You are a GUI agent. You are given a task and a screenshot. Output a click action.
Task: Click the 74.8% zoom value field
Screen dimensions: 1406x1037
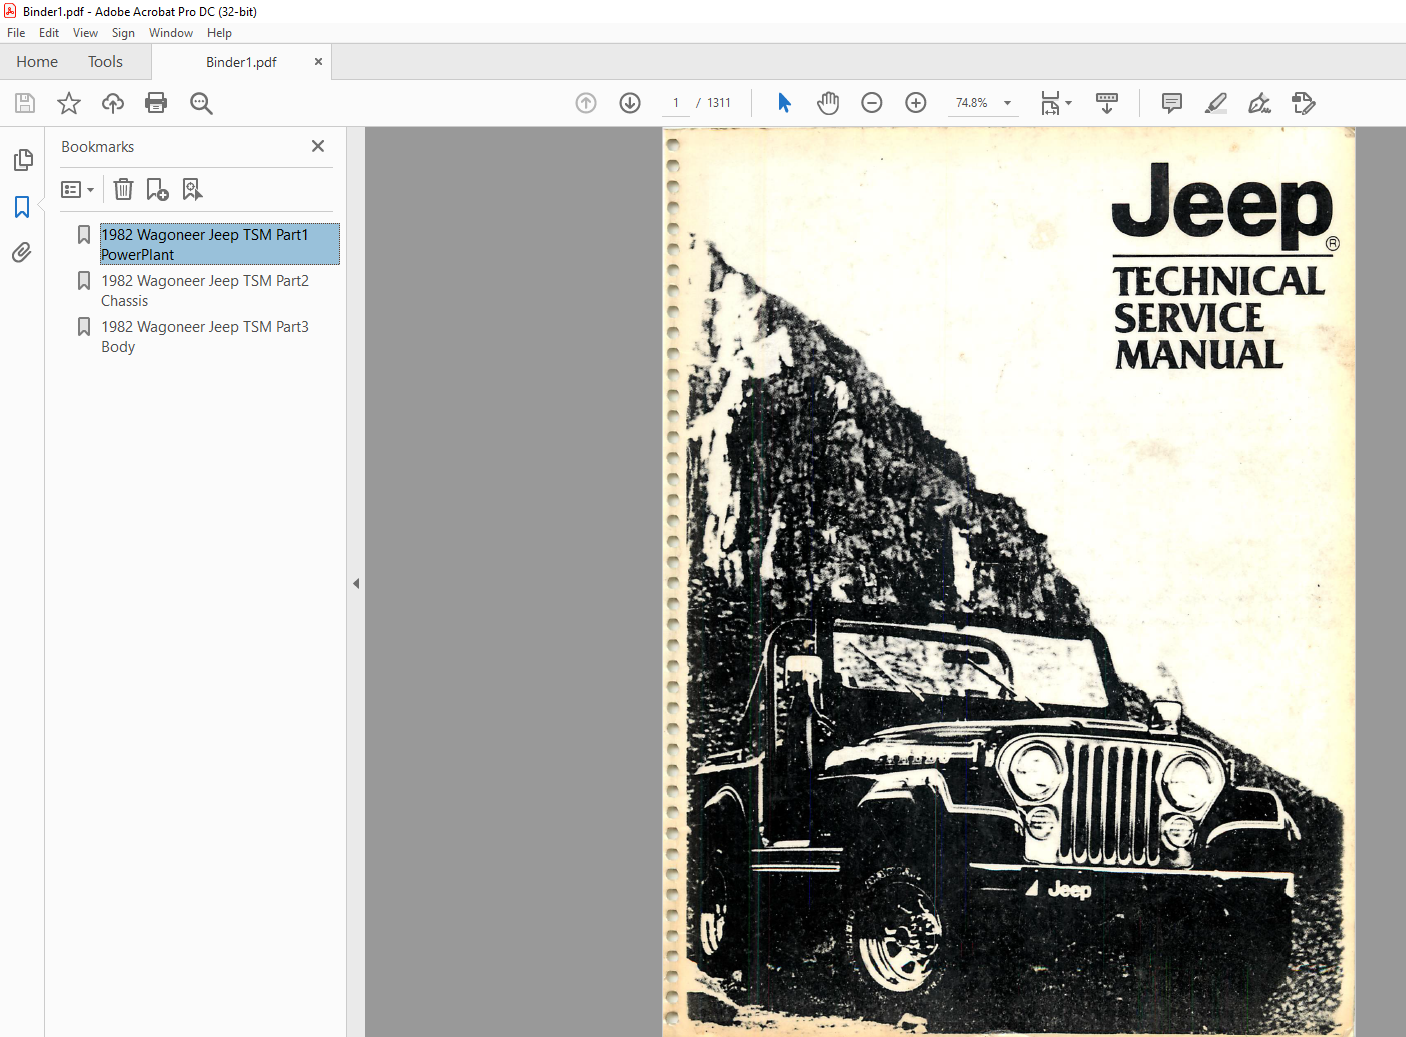click(971, 103)
